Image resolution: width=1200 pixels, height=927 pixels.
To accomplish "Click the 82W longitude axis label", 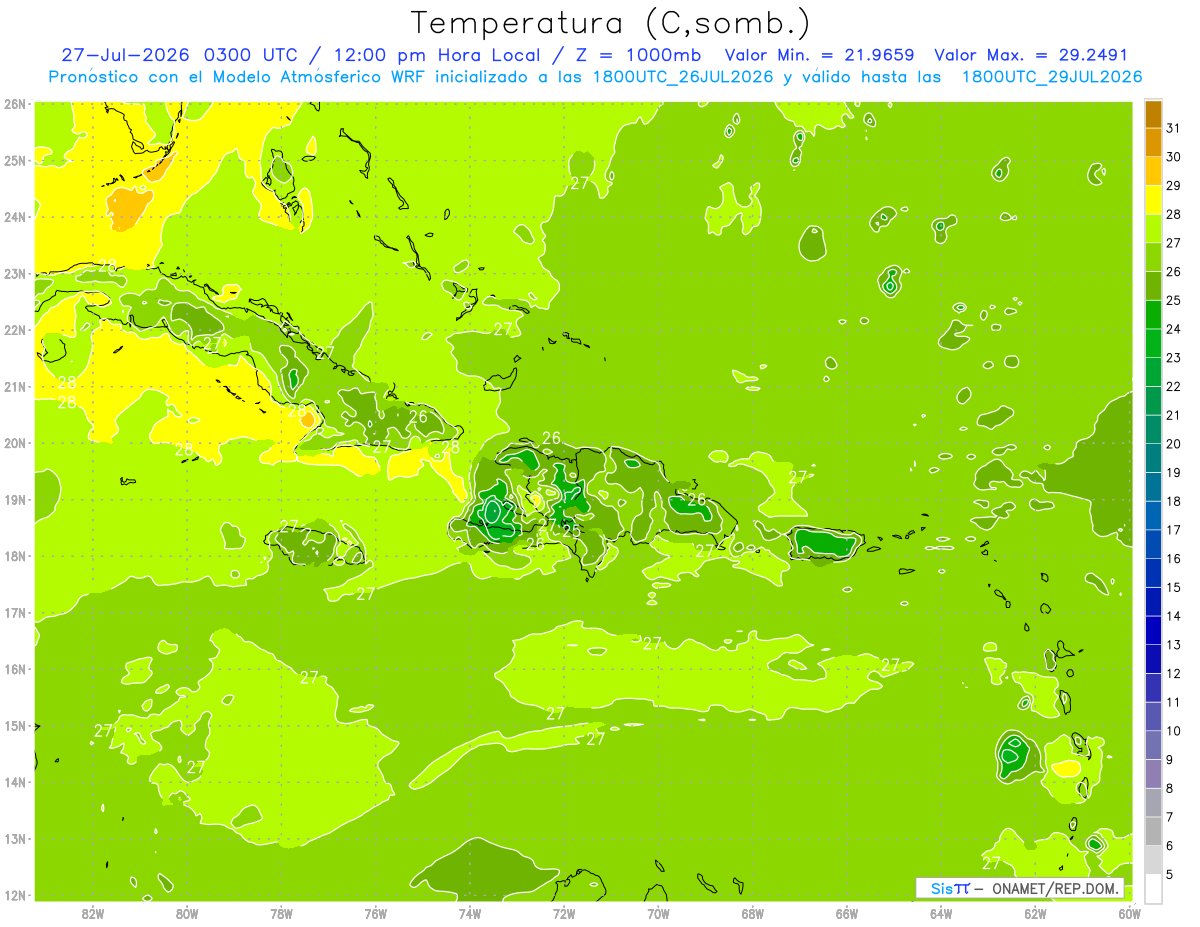I will click(93, 913).
